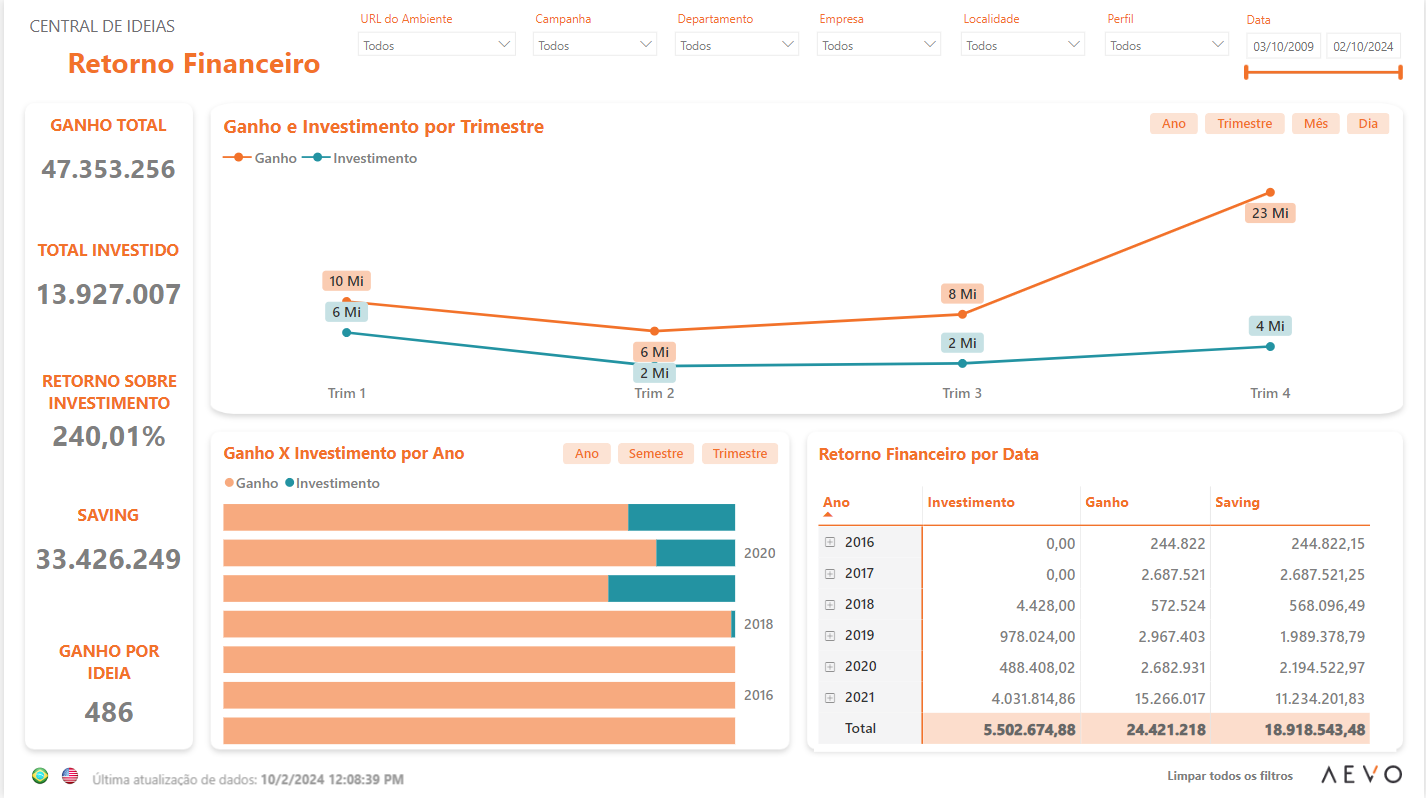Click the left handle of the date slider
Image resolution: width=1426 pixels, height=798 pixels.
(1246, 72)
